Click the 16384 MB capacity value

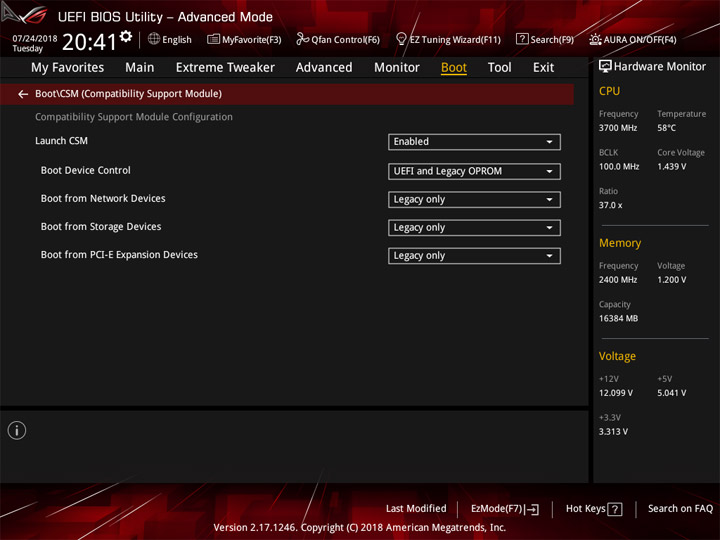point(618,319)
